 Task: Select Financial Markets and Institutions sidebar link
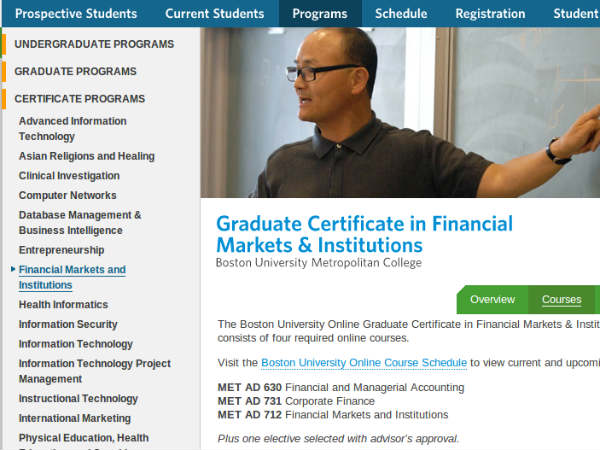(72, 278)
